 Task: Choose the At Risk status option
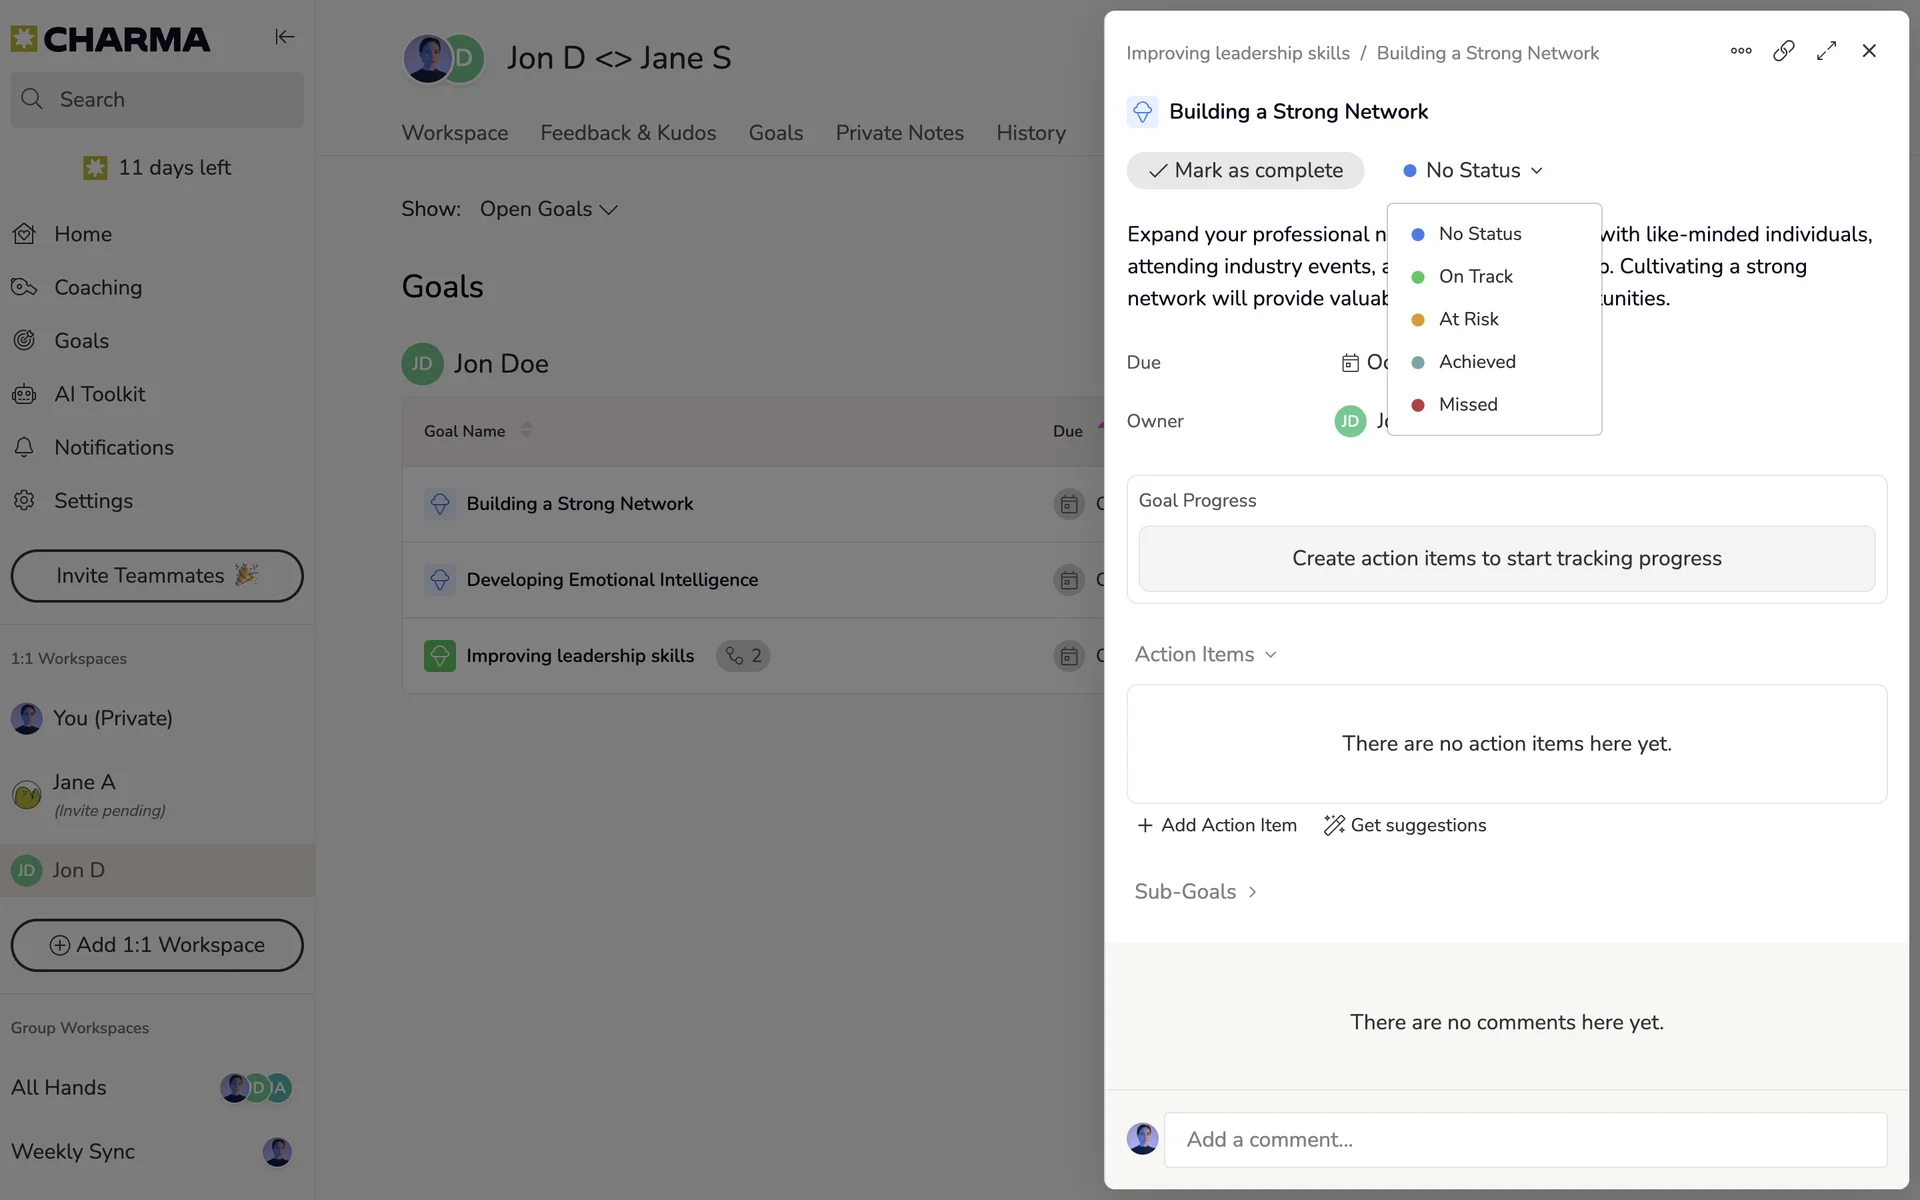pos(1468,319)
